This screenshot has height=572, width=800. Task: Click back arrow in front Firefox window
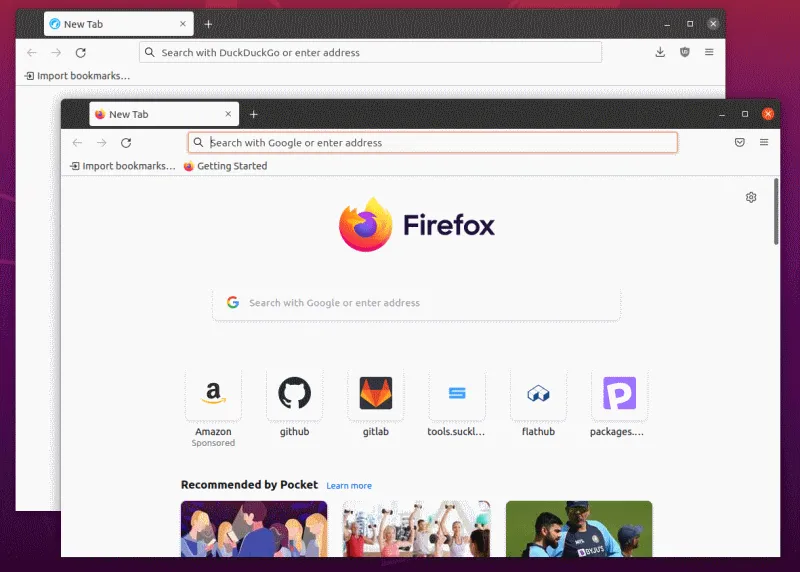coord(77,143)
